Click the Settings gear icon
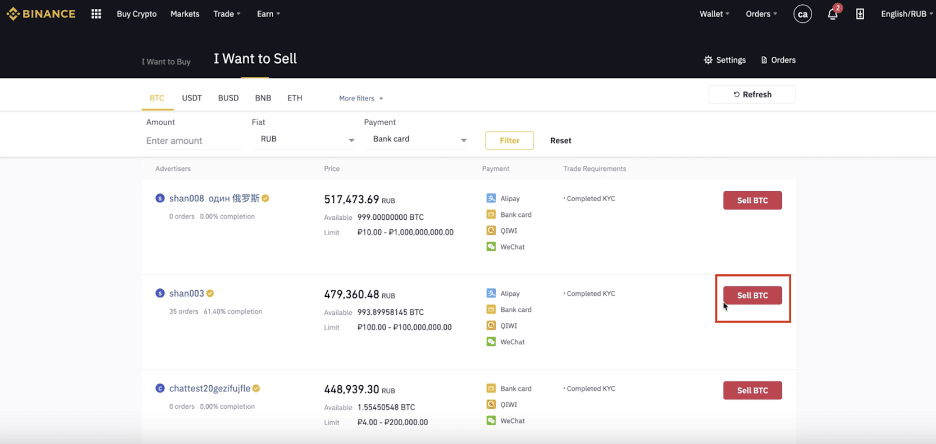The height and width of the screenshot is (444, 936). pyautogui.click(x=708, y=60)
